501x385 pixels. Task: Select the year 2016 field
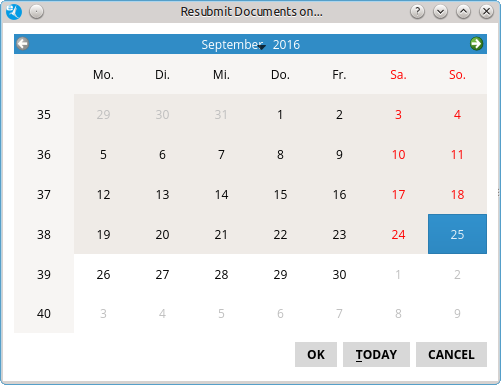(286, 44)
